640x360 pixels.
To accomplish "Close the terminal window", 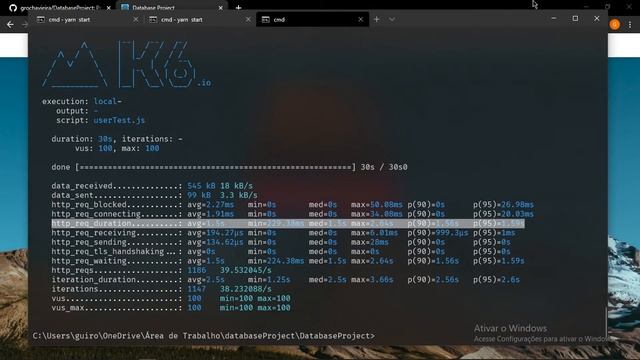I will click(597, 18).
